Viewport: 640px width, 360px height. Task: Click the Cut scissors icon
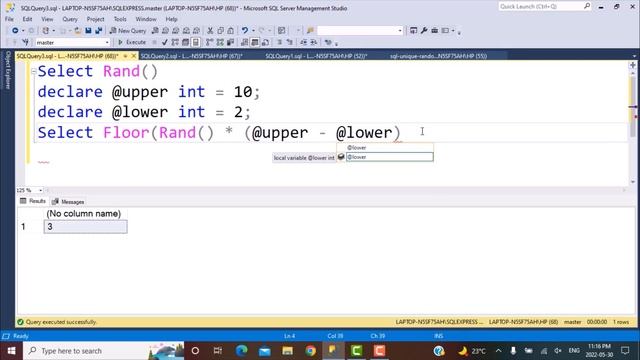(x=210, y=31)
